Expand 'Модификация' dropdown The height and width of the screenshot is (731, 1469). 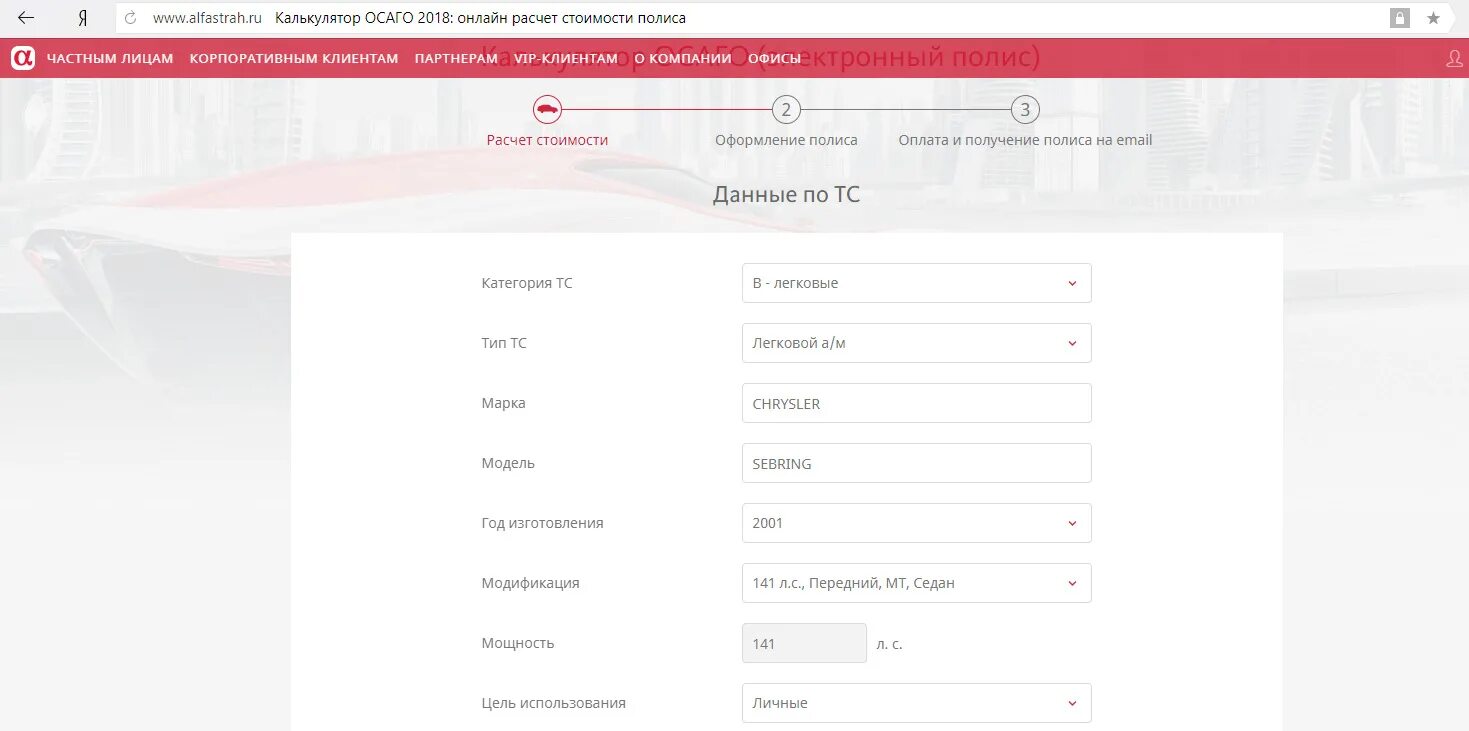point(917,583)
